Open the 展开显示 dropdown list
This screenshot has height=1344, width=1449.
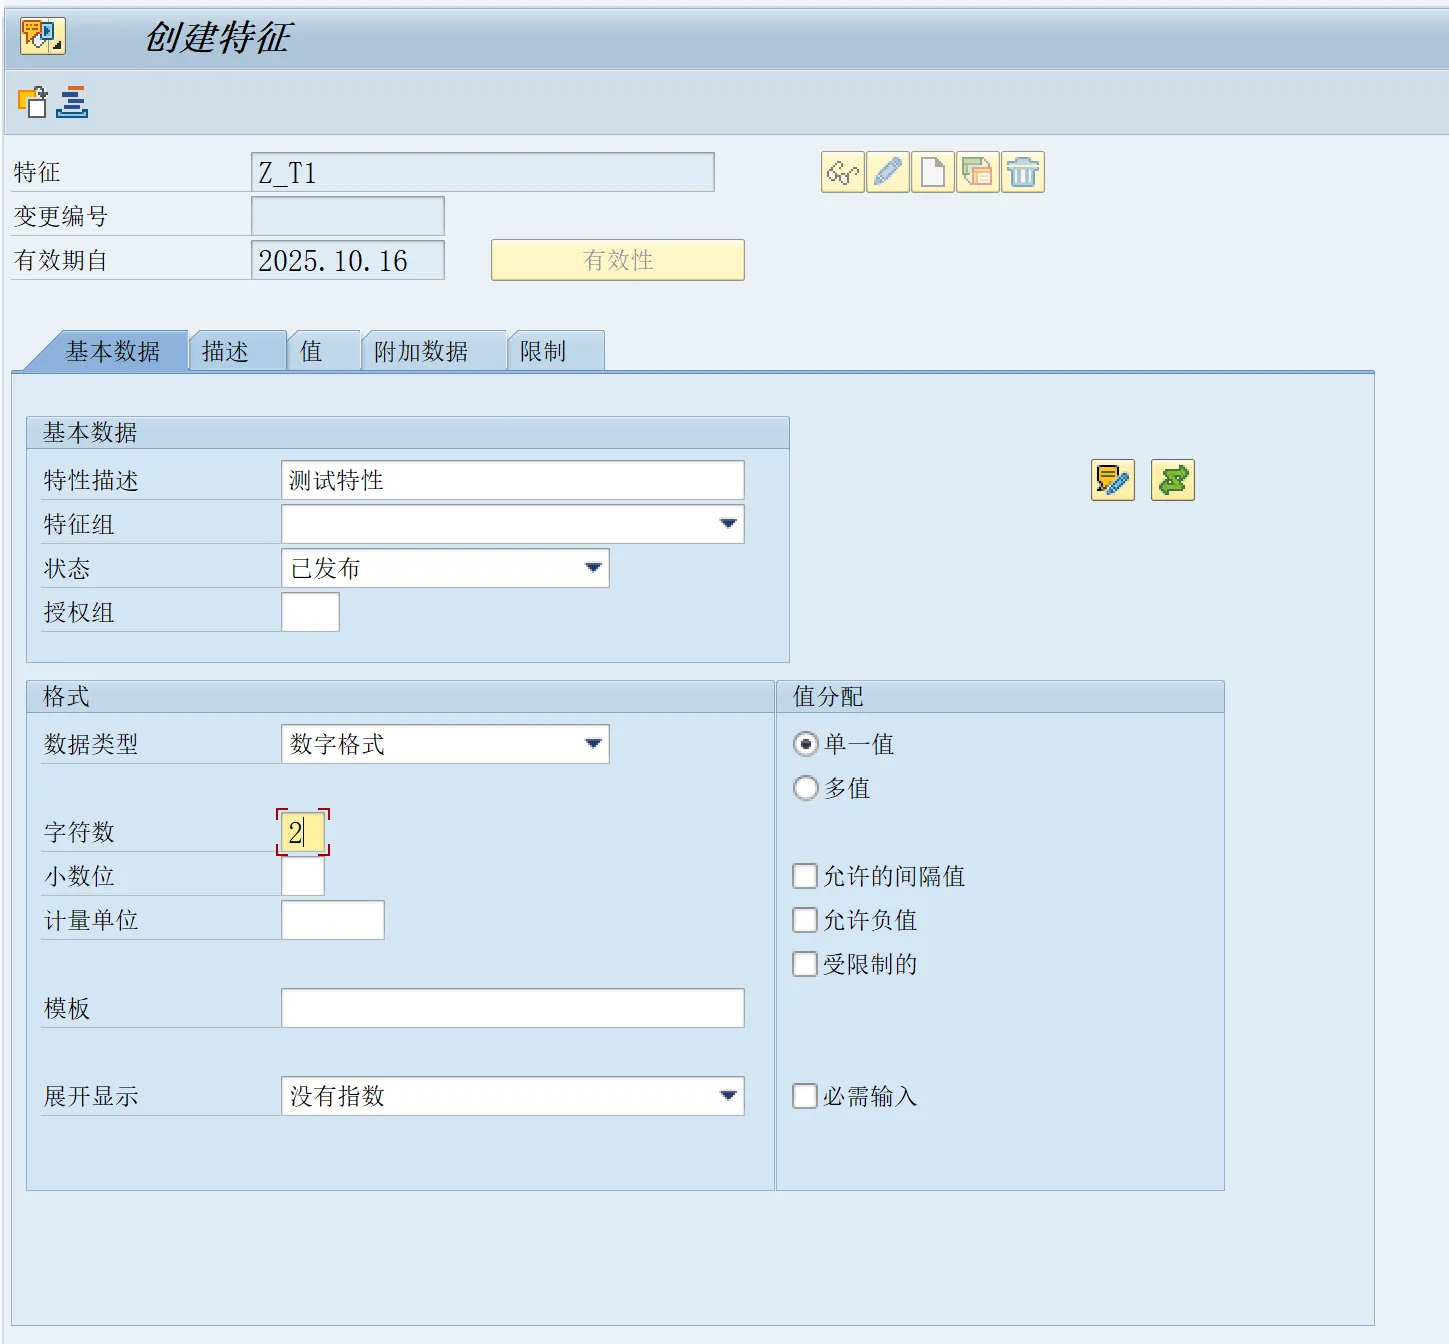pos(728,1096)
